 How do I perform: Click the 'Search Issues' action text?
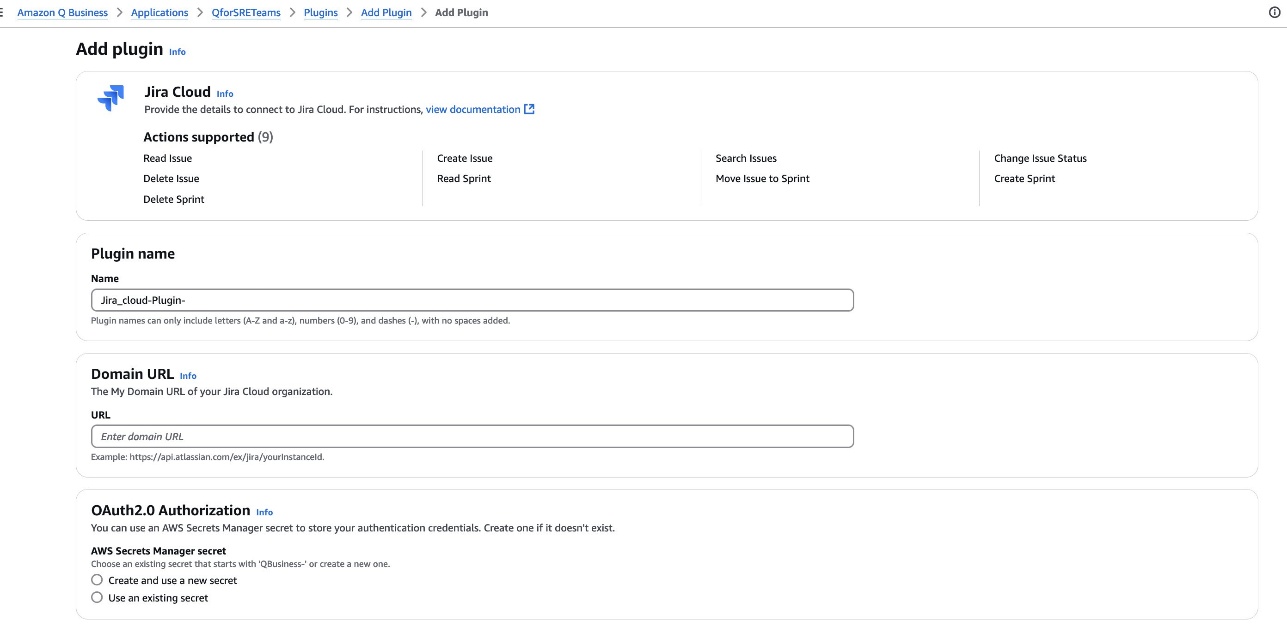(746, 159)
